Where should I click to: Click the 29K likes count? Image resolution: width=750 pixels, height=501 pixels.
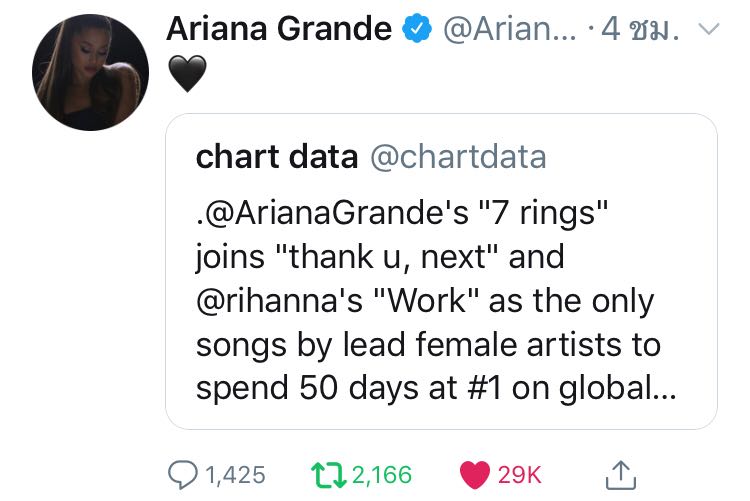[519, 475]
